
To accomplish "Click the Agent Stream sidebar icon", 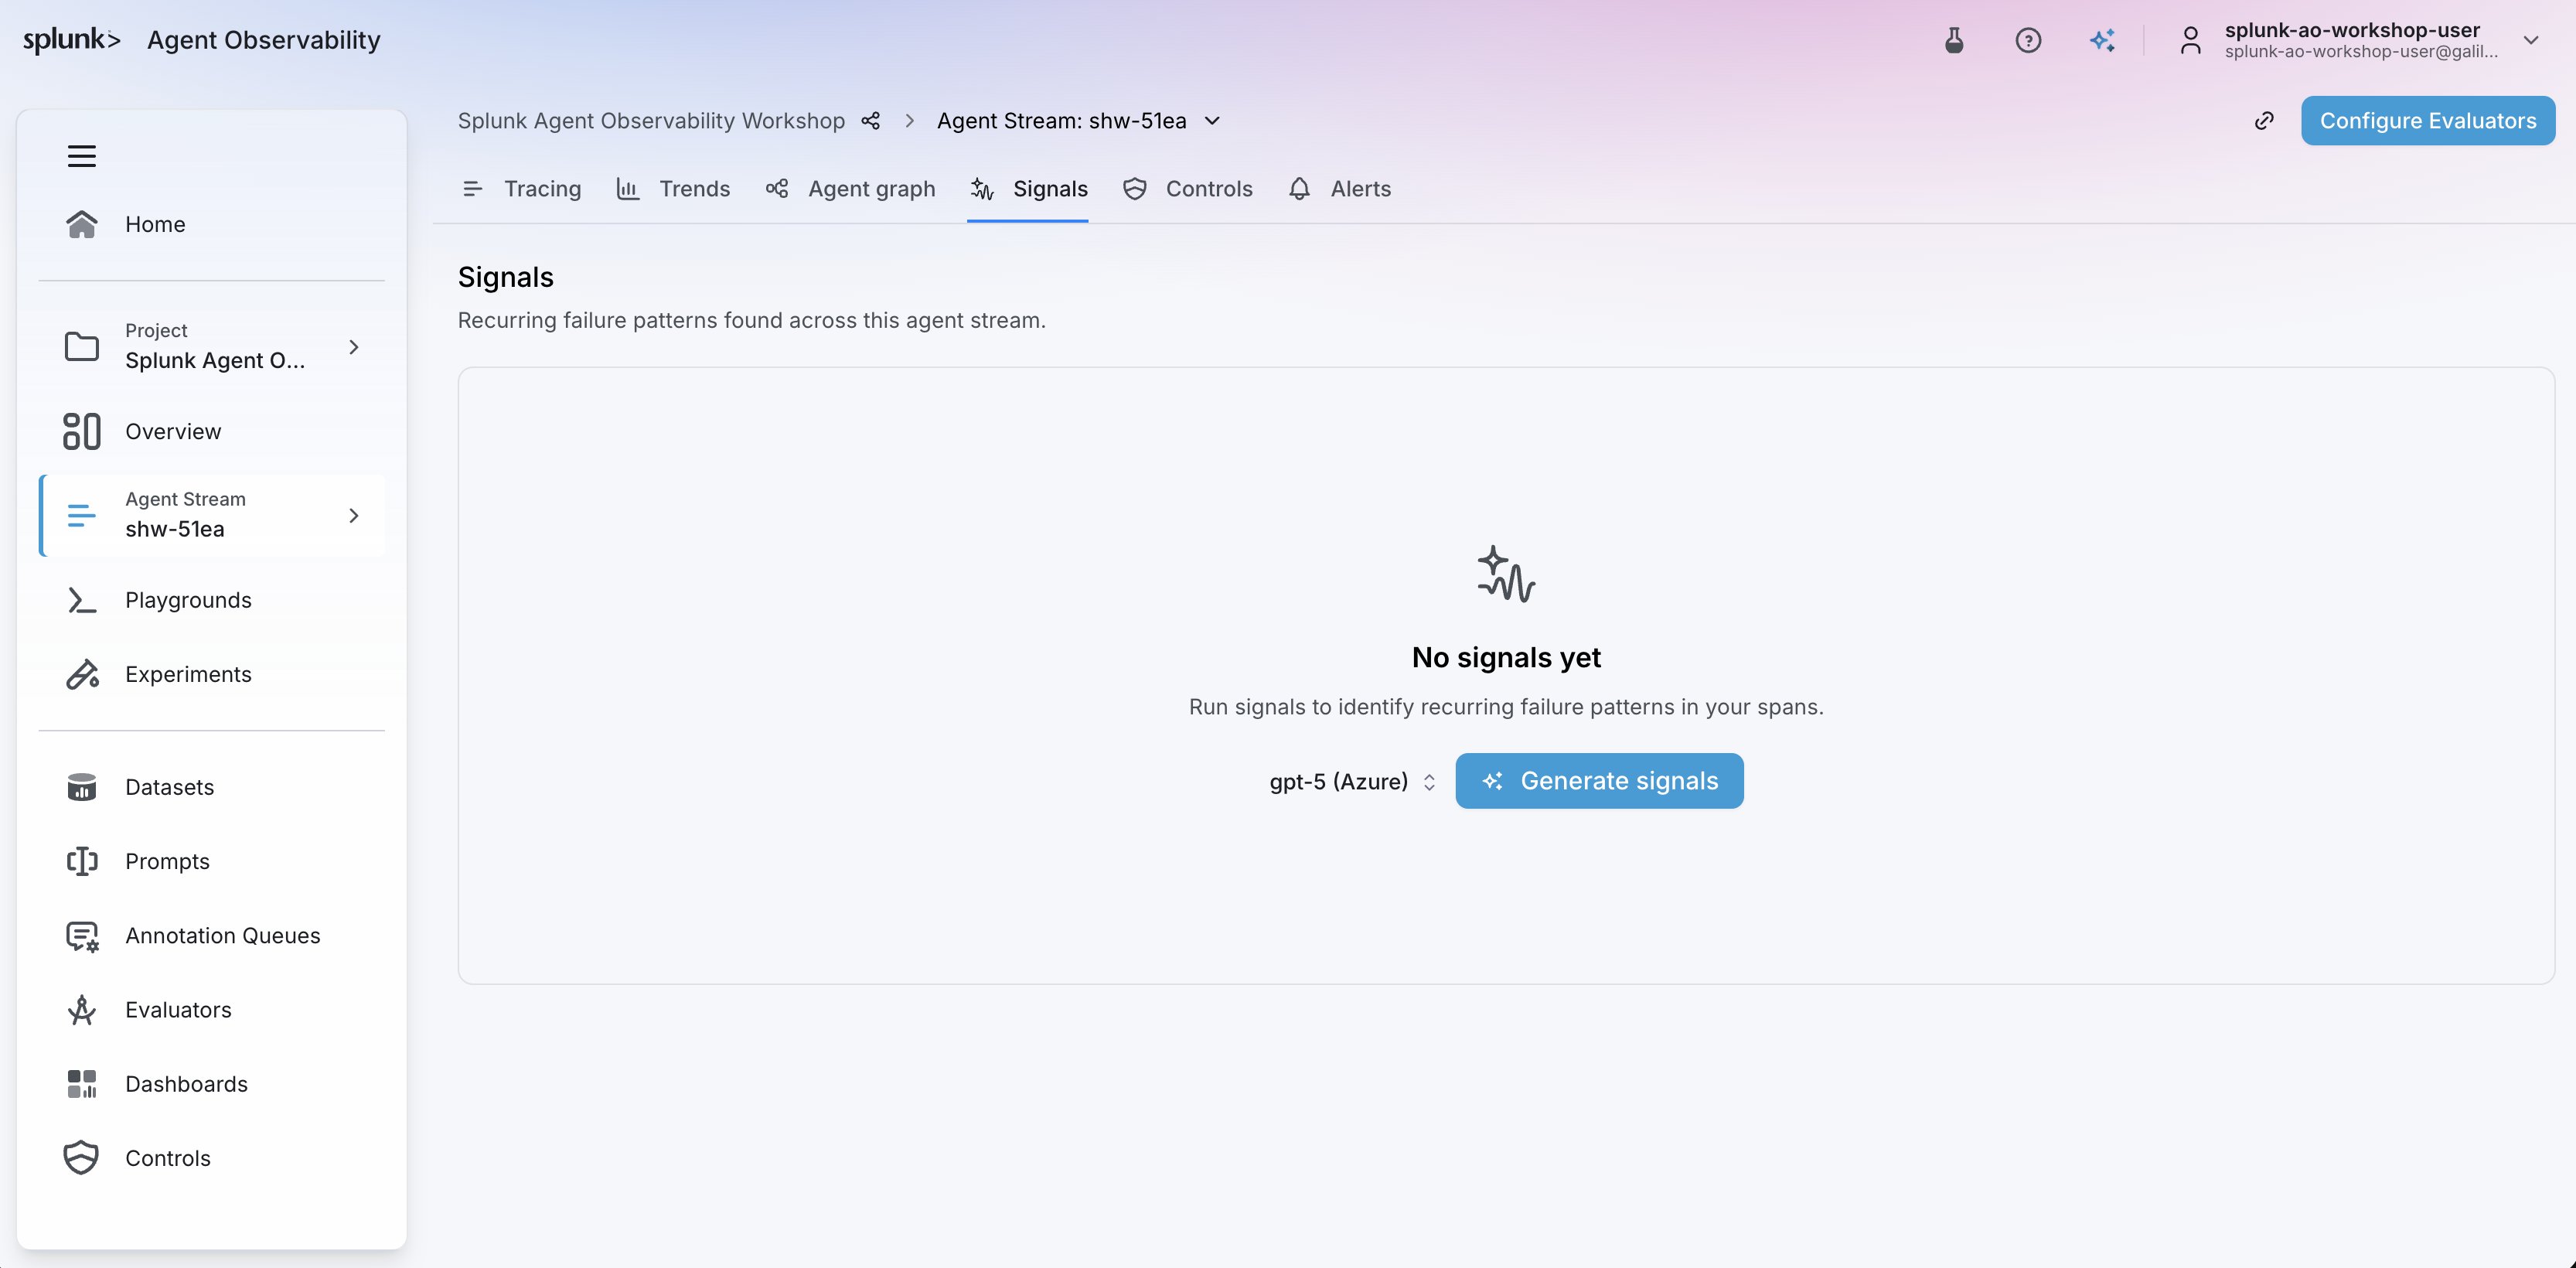I will 82,516.
